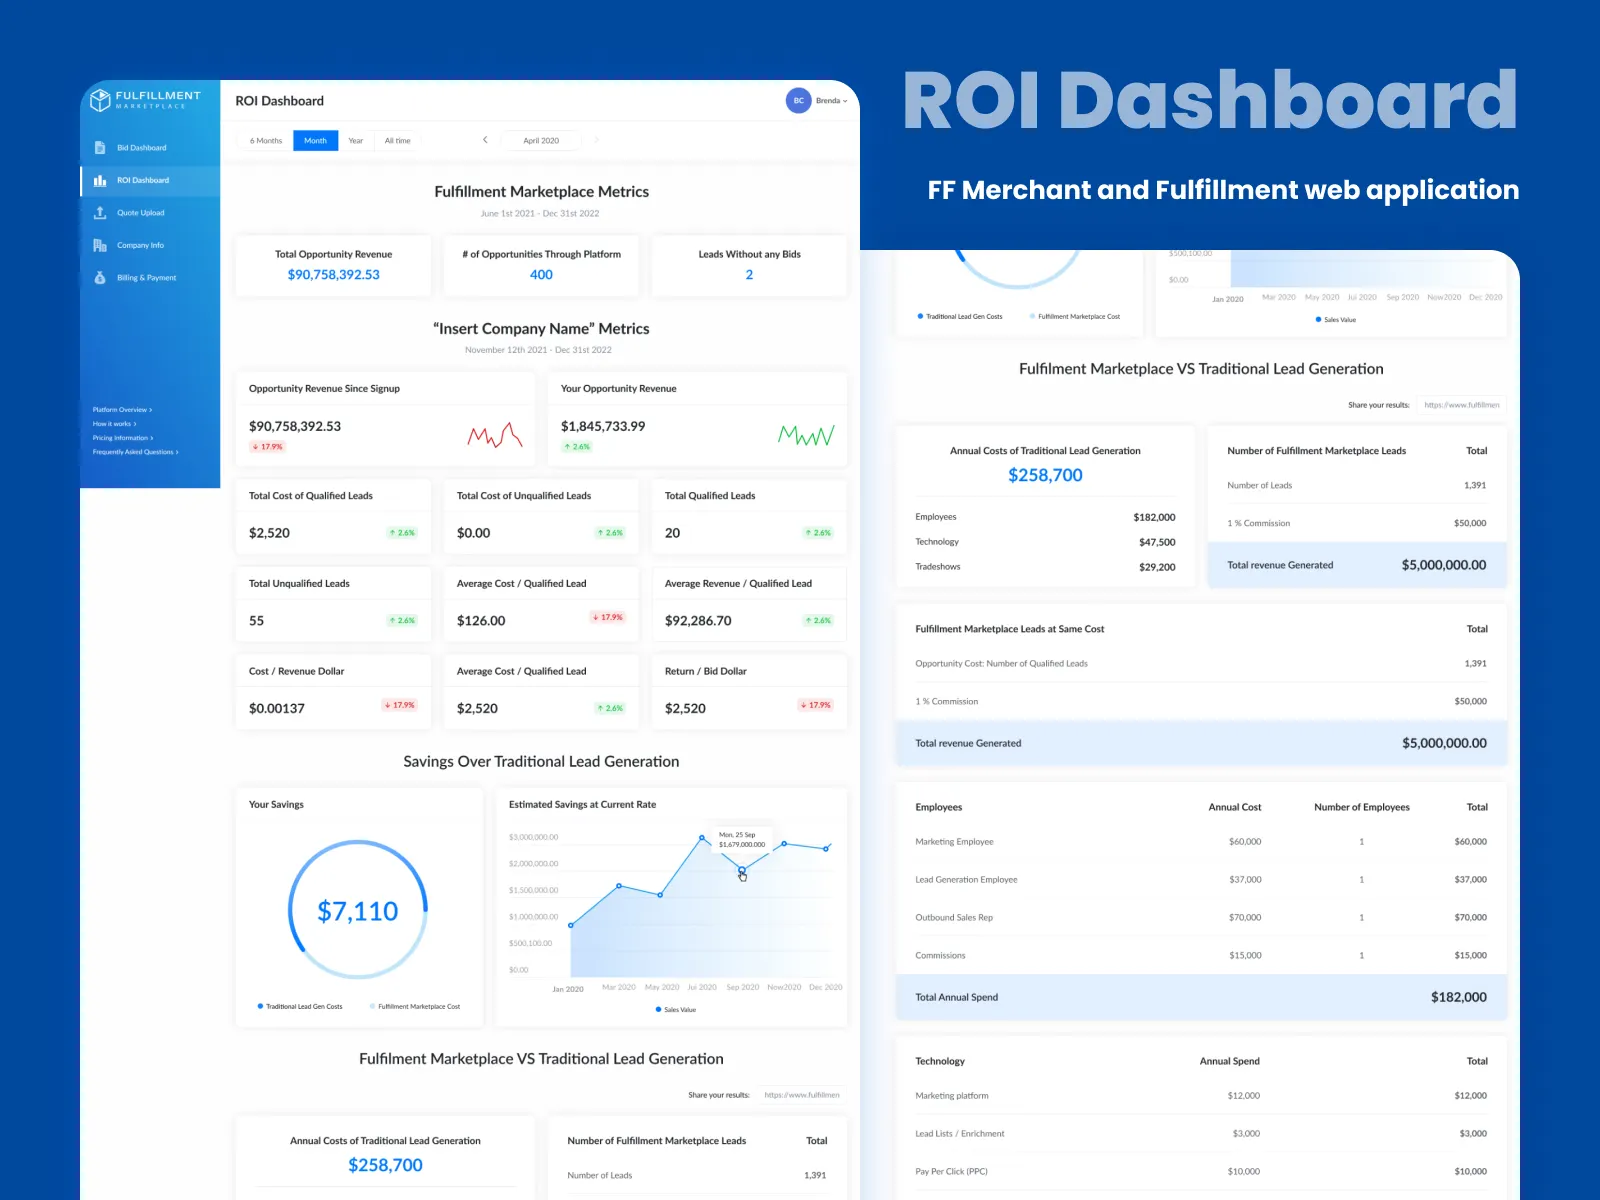Click Lead Generation Employee row
Image resolution: width=1600 pixels, height=1200 pixels.
click(x=1201, y=880)
